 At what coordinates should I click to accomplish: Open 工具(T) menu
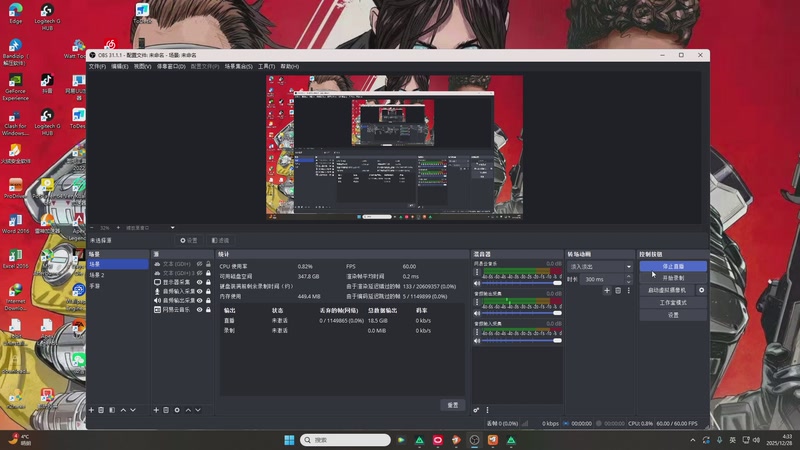click(x=266, y=66)
